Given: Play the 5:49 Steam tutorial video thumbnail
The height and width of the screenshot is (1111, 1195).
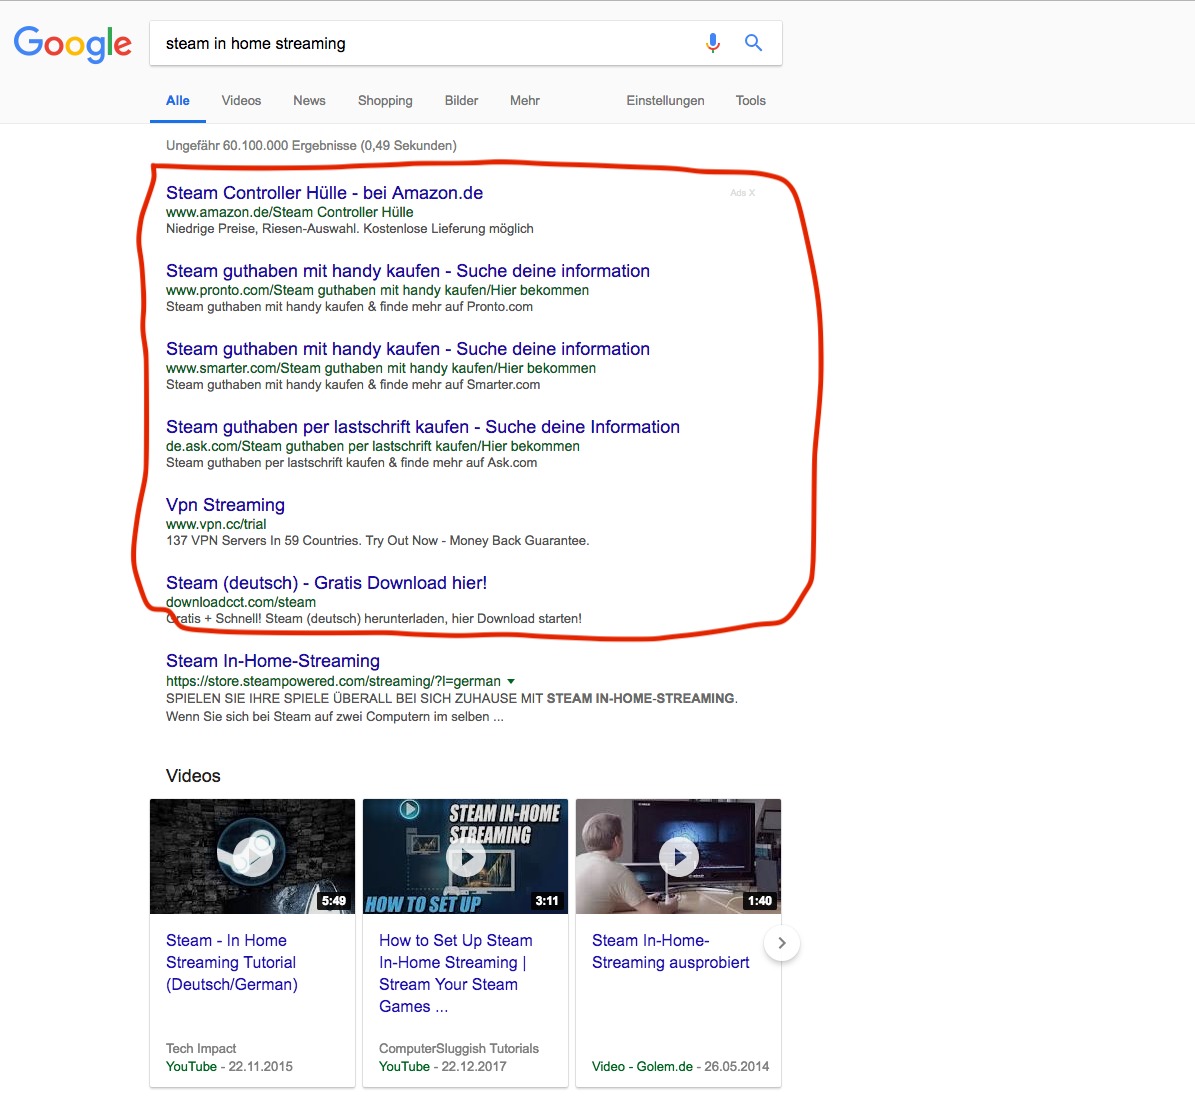Looking at the screenshot, I should 252,856.
